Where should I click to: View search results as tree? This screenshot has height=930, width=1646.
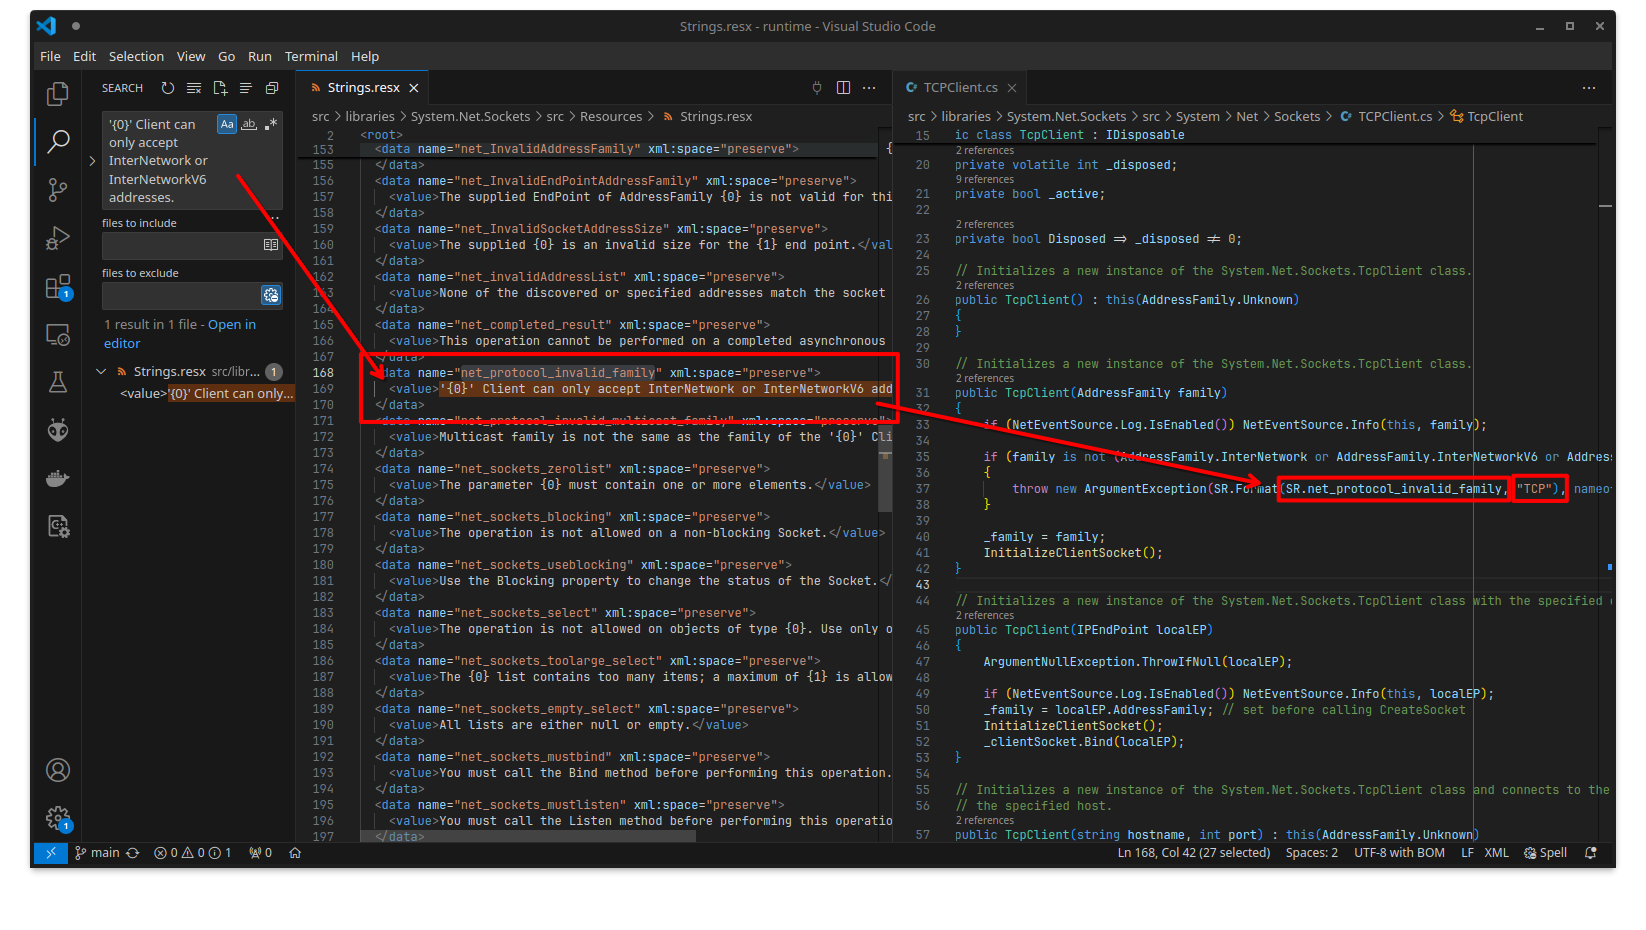(246, 88)
